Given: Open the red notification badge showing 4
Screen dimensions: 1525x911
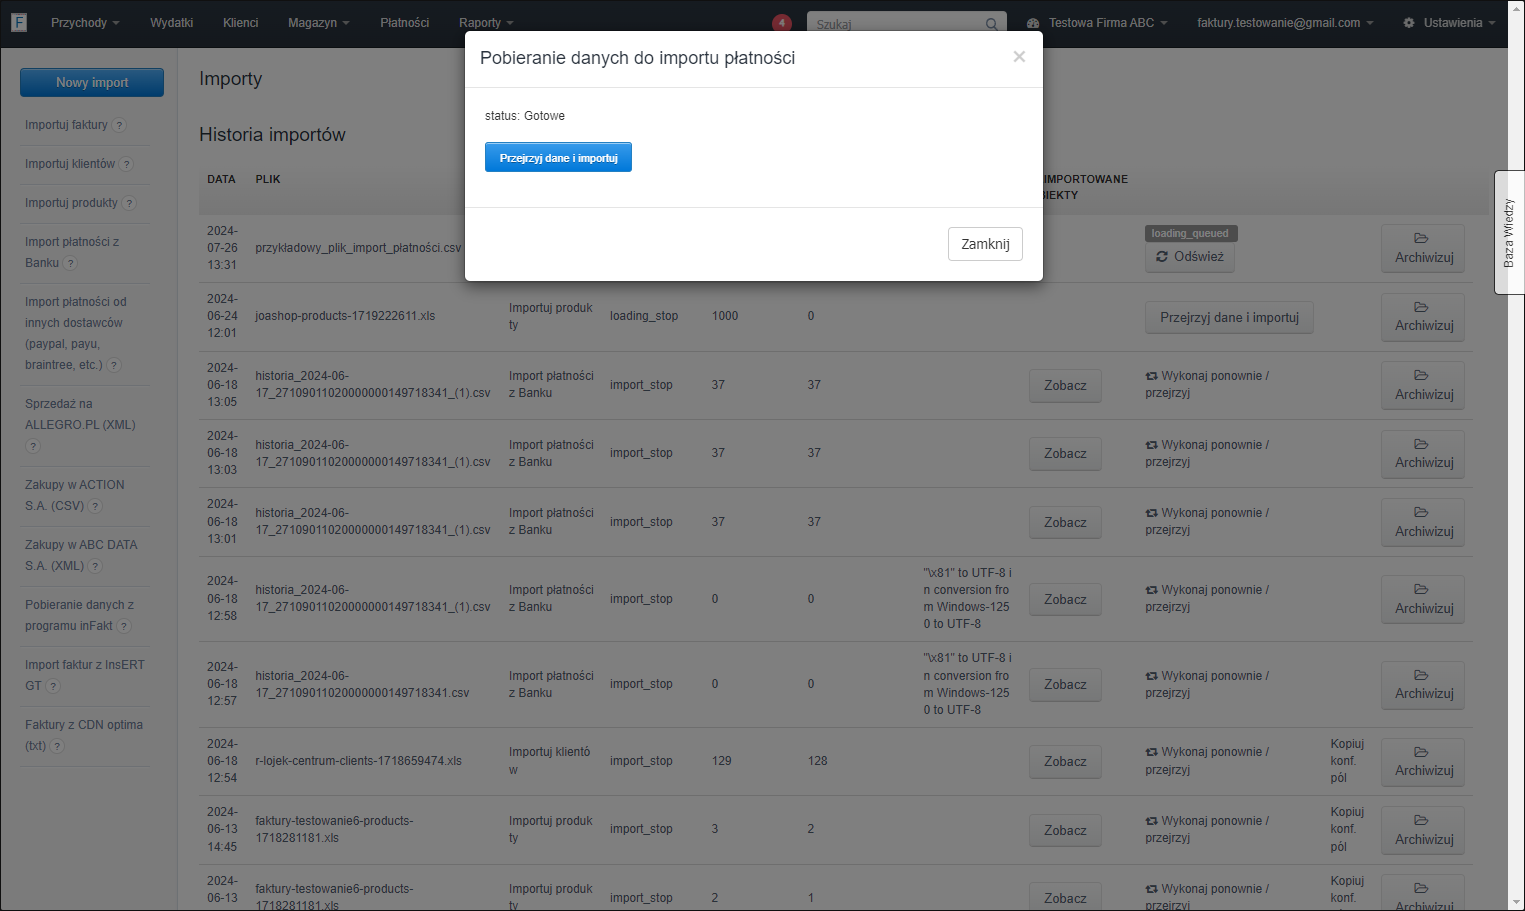Looking at the screenshot, I should click(x=782, y=23).
